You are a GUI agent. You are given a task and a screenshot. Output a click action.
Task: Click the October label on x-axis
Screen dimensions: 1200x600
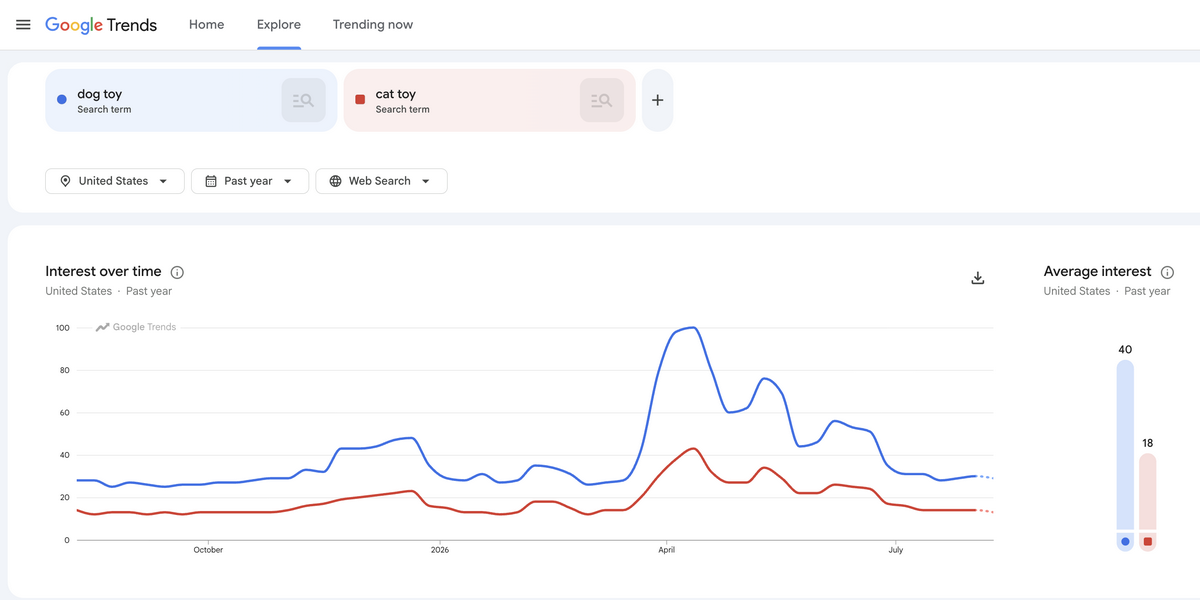[208, 550]
